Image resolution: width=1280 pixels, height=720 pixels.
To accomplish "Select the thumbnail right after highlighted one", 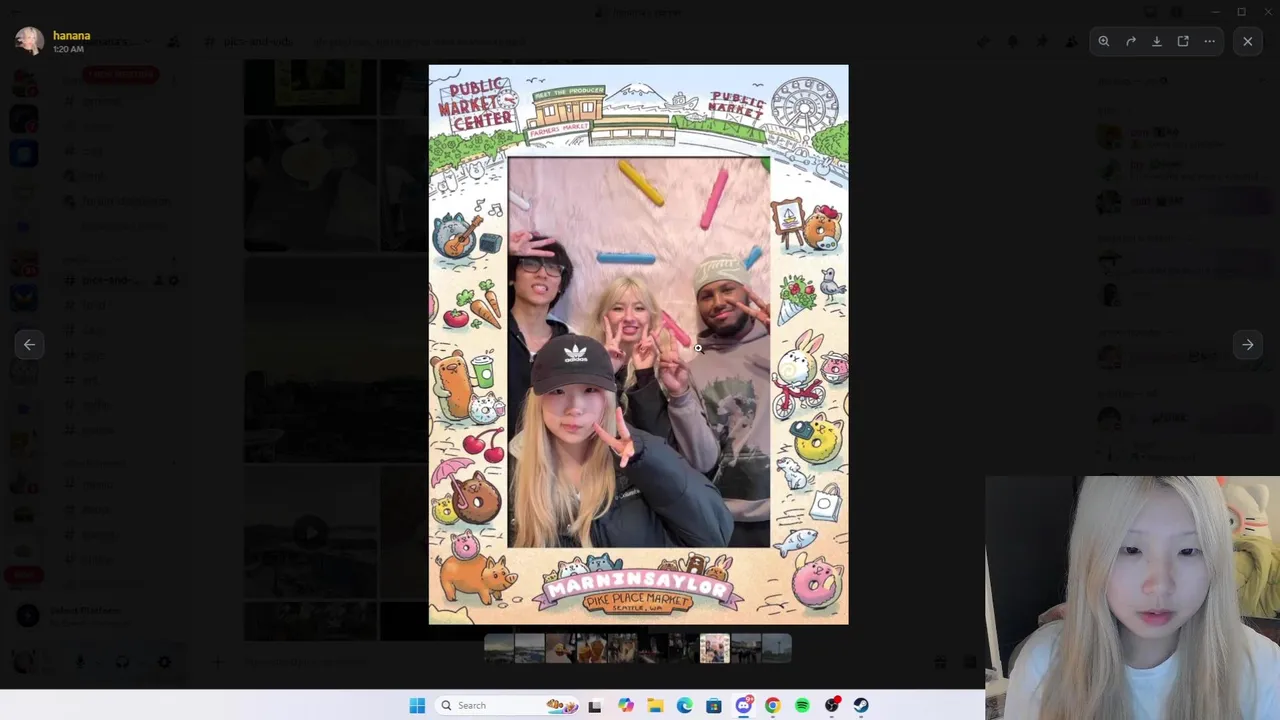I will (746, 648).
